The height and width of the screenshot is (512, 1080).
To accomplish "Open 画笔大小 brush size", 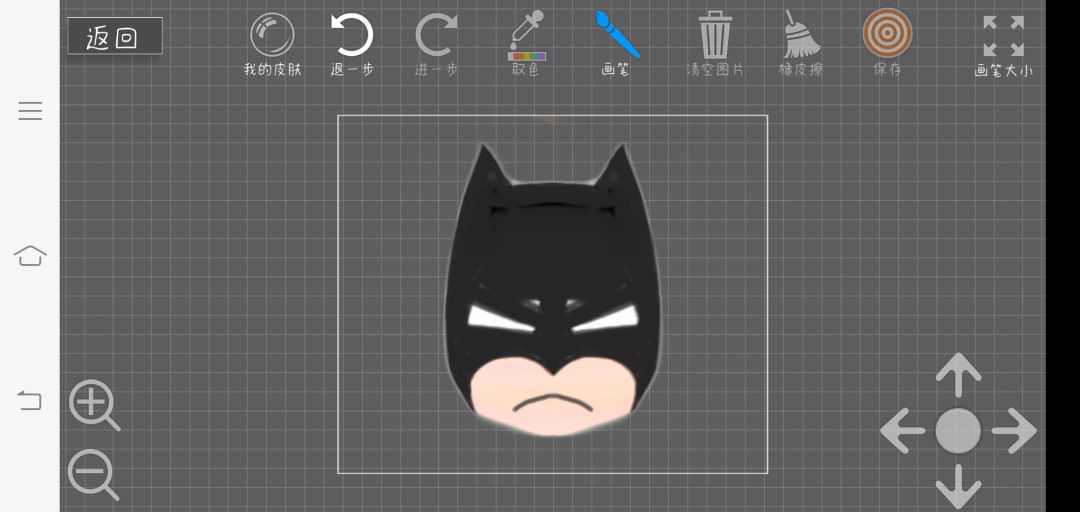I will tap(1004, 45).
